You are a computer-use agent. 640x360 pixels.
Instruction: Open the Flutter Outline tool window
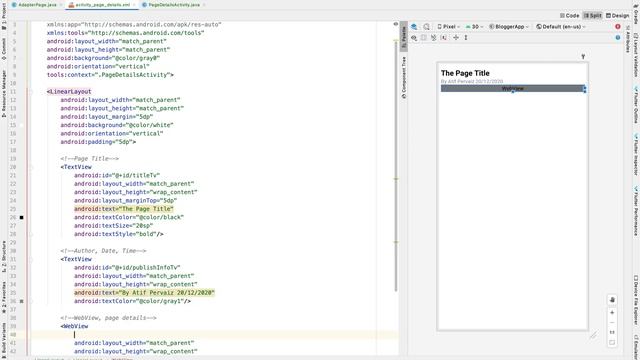click(636, 104)
